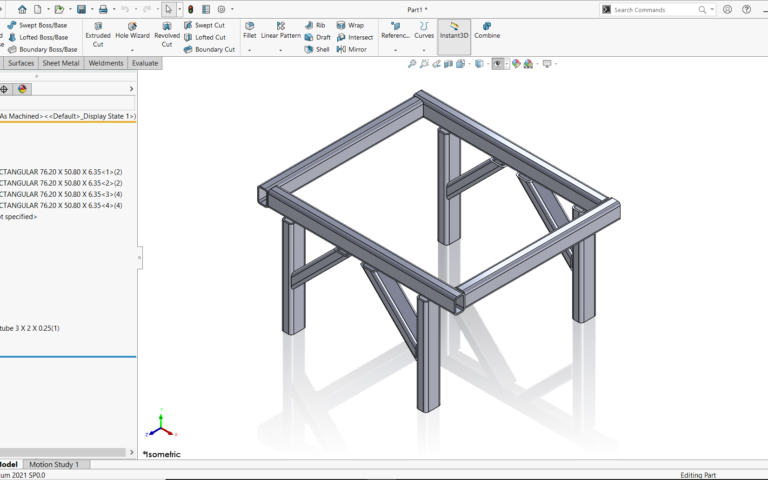The width and height of the screenshot is (768, 480).
Task: Click the Rebuild traffic light icon
Action: click(x=190, y=9)
